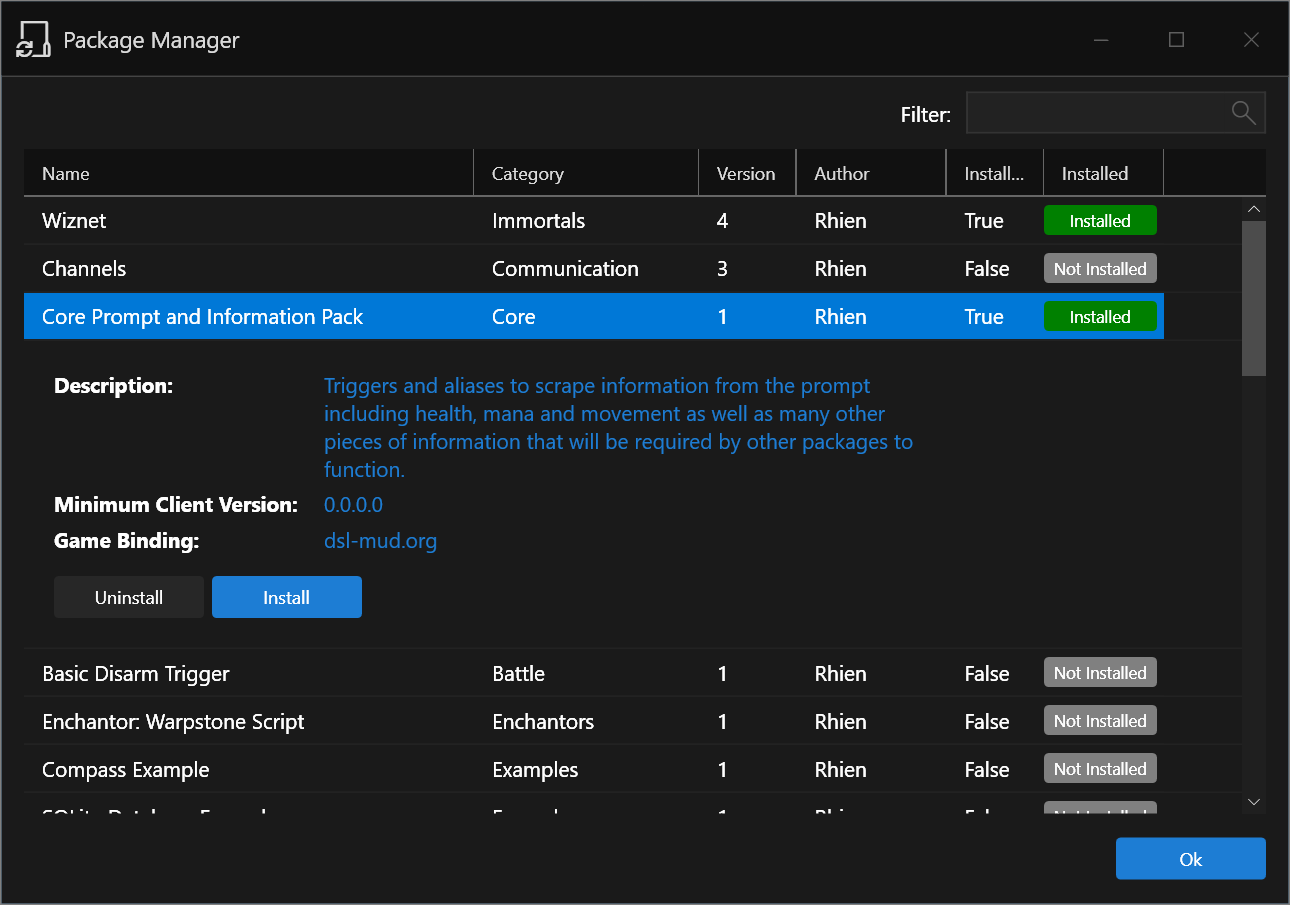The width and height of the screenshot is (1290, 905).
Task: Expand the Enchantor: Warpstone Script row
Action: point(632,721)
